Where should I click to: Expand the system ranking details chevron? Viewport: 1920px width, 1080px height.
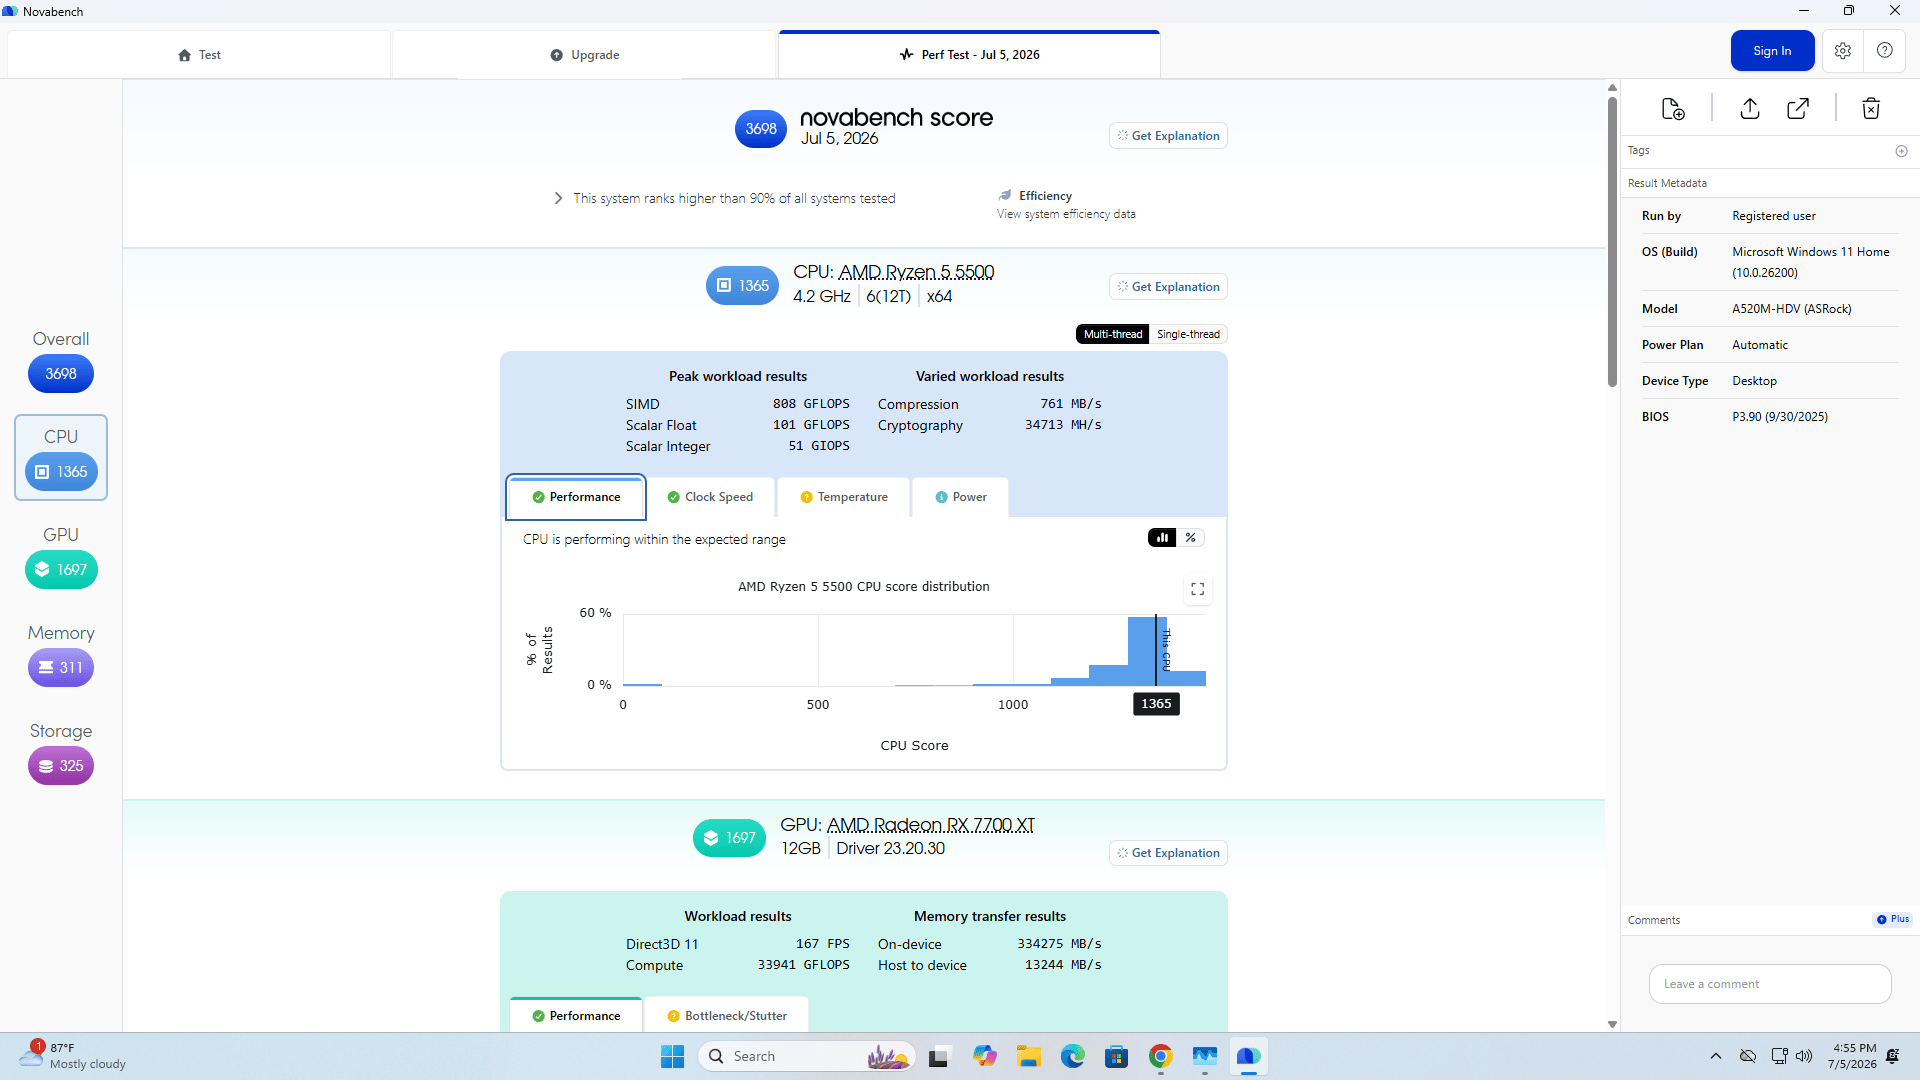coord(558,198)
